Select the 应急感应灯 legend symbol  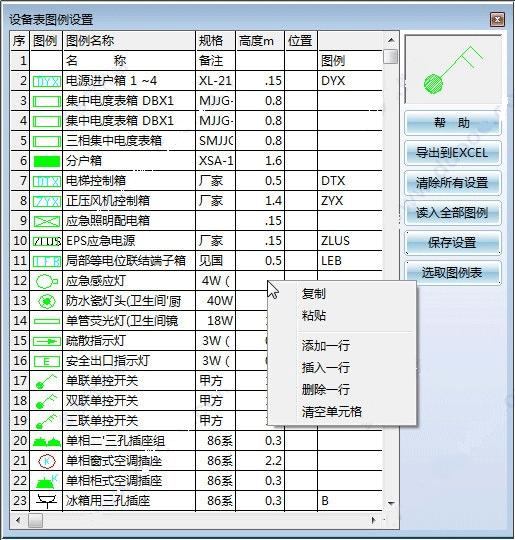click(x=47, y=281)
